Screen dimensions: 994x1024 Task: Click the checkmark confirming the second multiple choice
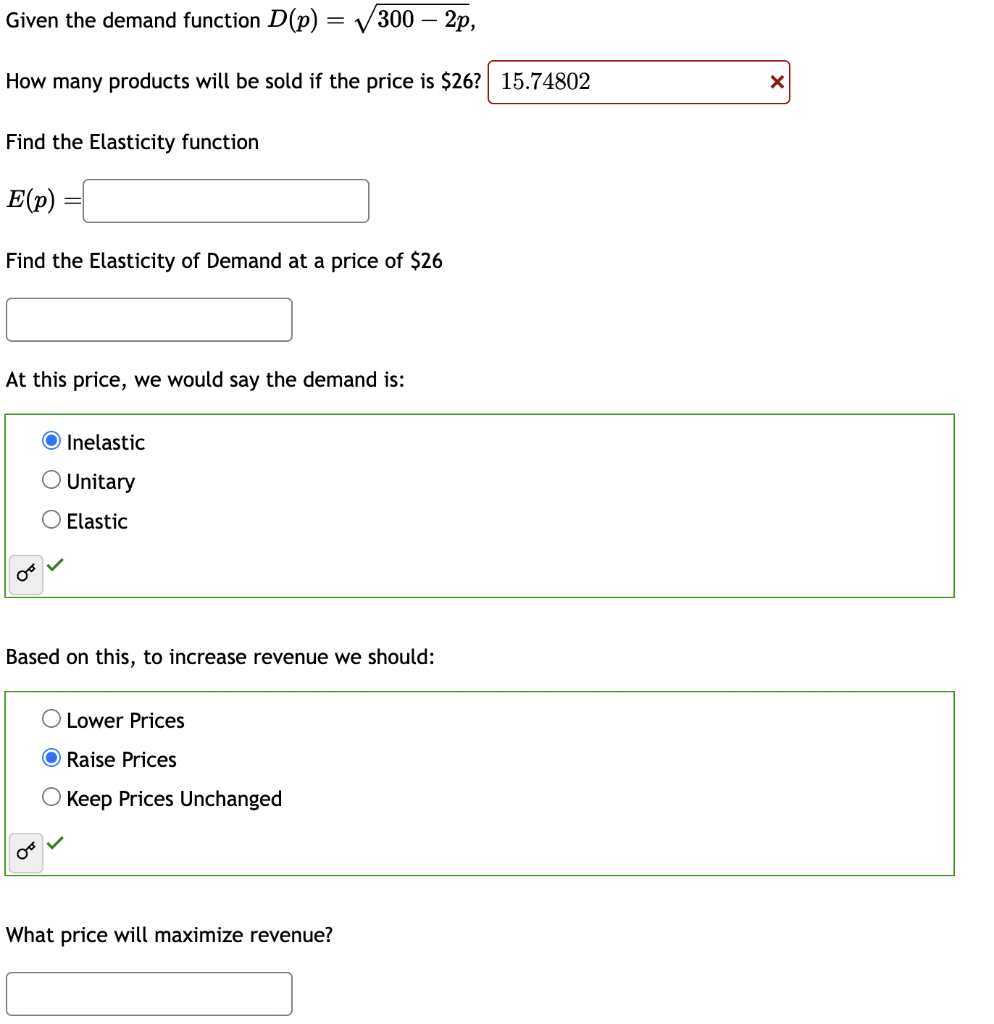[x=55, y=842]
